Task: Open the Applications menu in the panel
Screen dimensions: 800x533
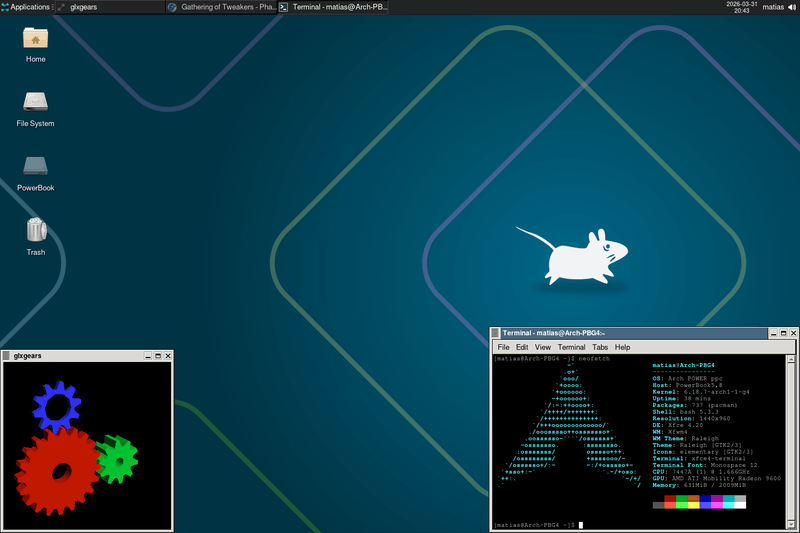Action: [26, 7]
